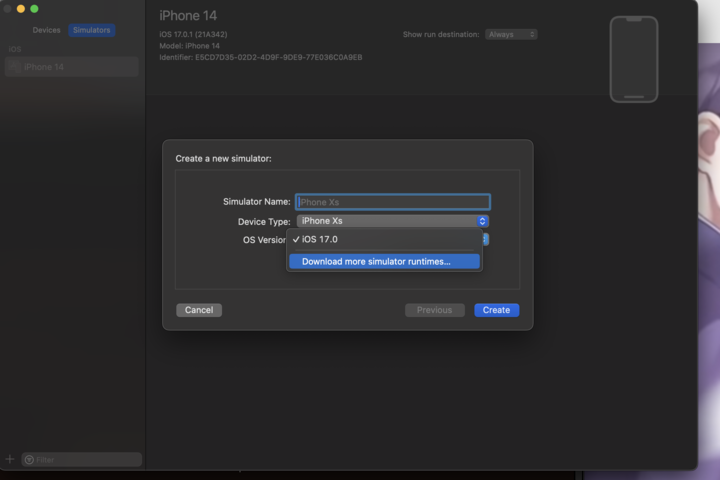Viewport: 720px width, 480px height.
Task: Click the iOS section label in sidebar
Action: coord(15,49)
